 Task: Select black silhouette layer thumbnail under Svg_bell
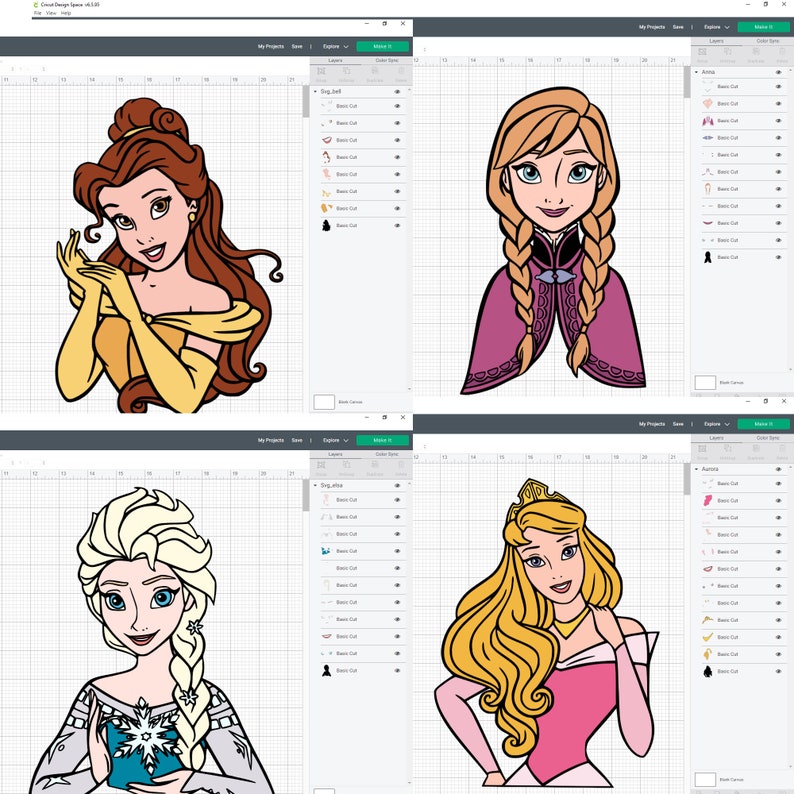coord(327,225)
